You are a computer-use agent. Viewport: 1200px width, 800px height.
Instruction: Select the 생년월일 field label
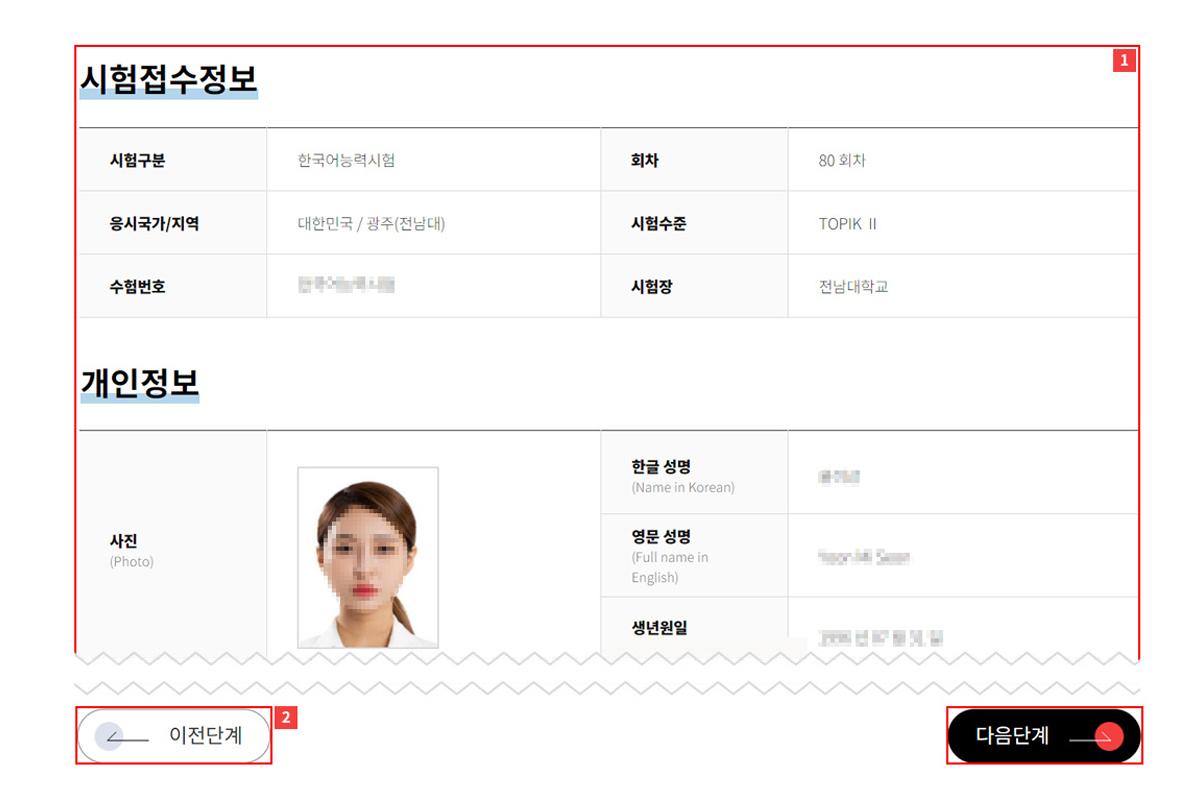pyautogui.click(x=659, y=628)
